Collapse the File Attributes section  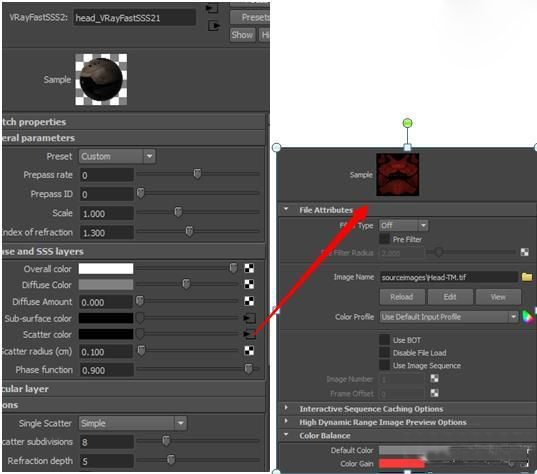click(x=286, y=209)
